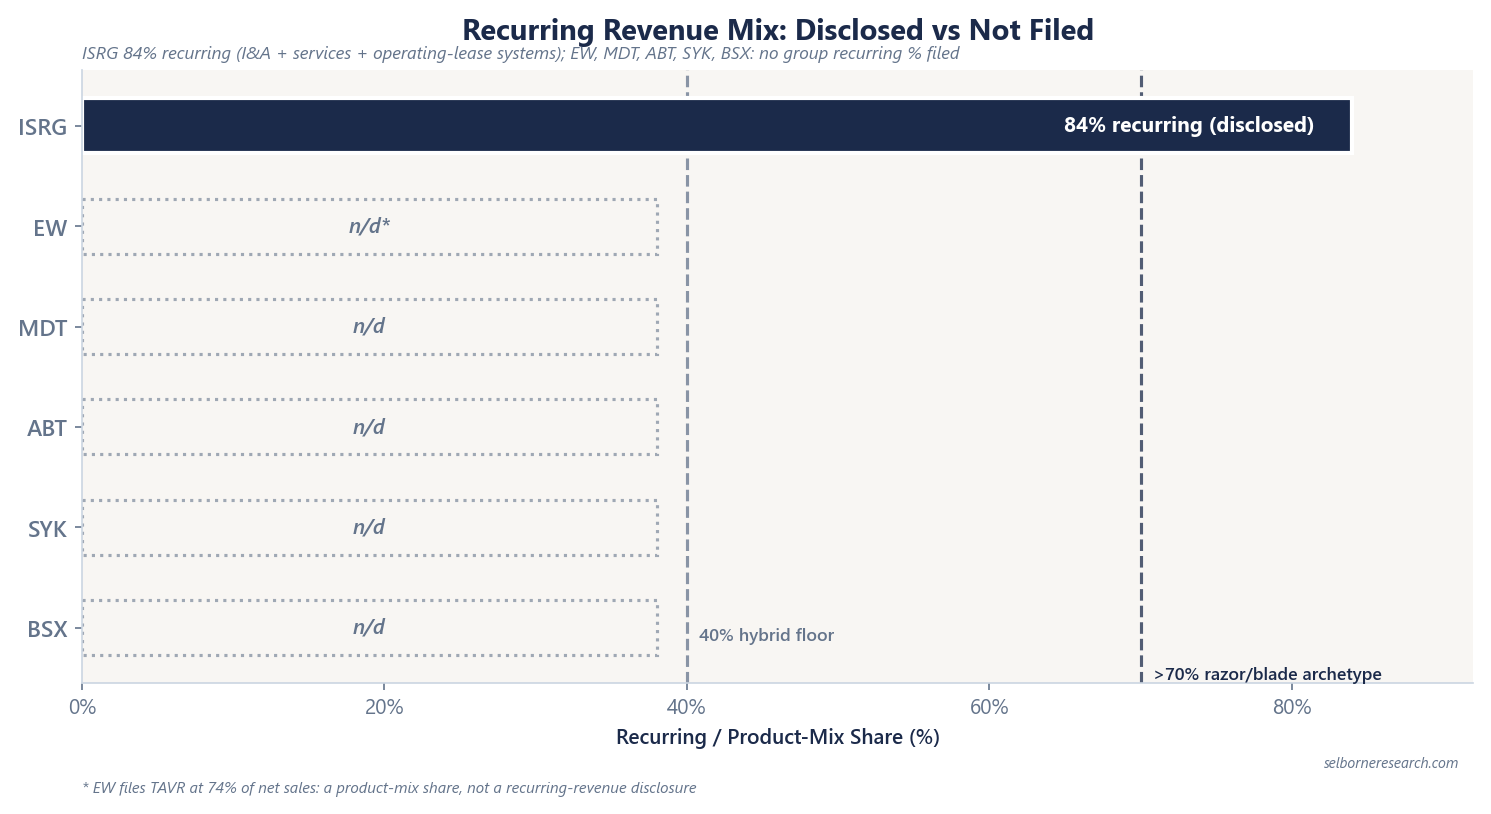Click the chart title 'Recurring Revenue Mix: Disclosed vs Not Filed'
1491x814 pixels.
tap(777, 30)
